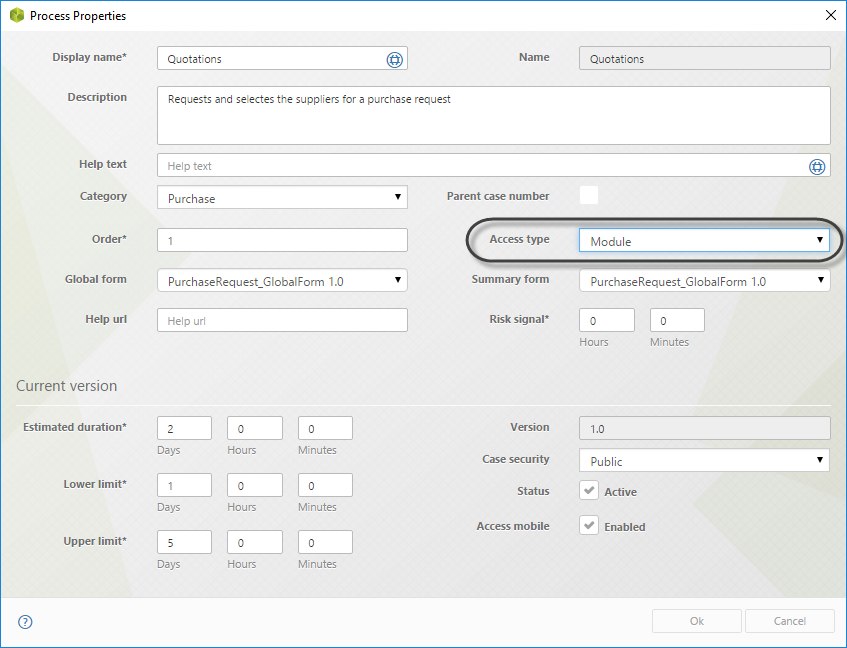The image size is (847, 648).
Task: Expand the Summary form dropdown
Action: point(704,281)
